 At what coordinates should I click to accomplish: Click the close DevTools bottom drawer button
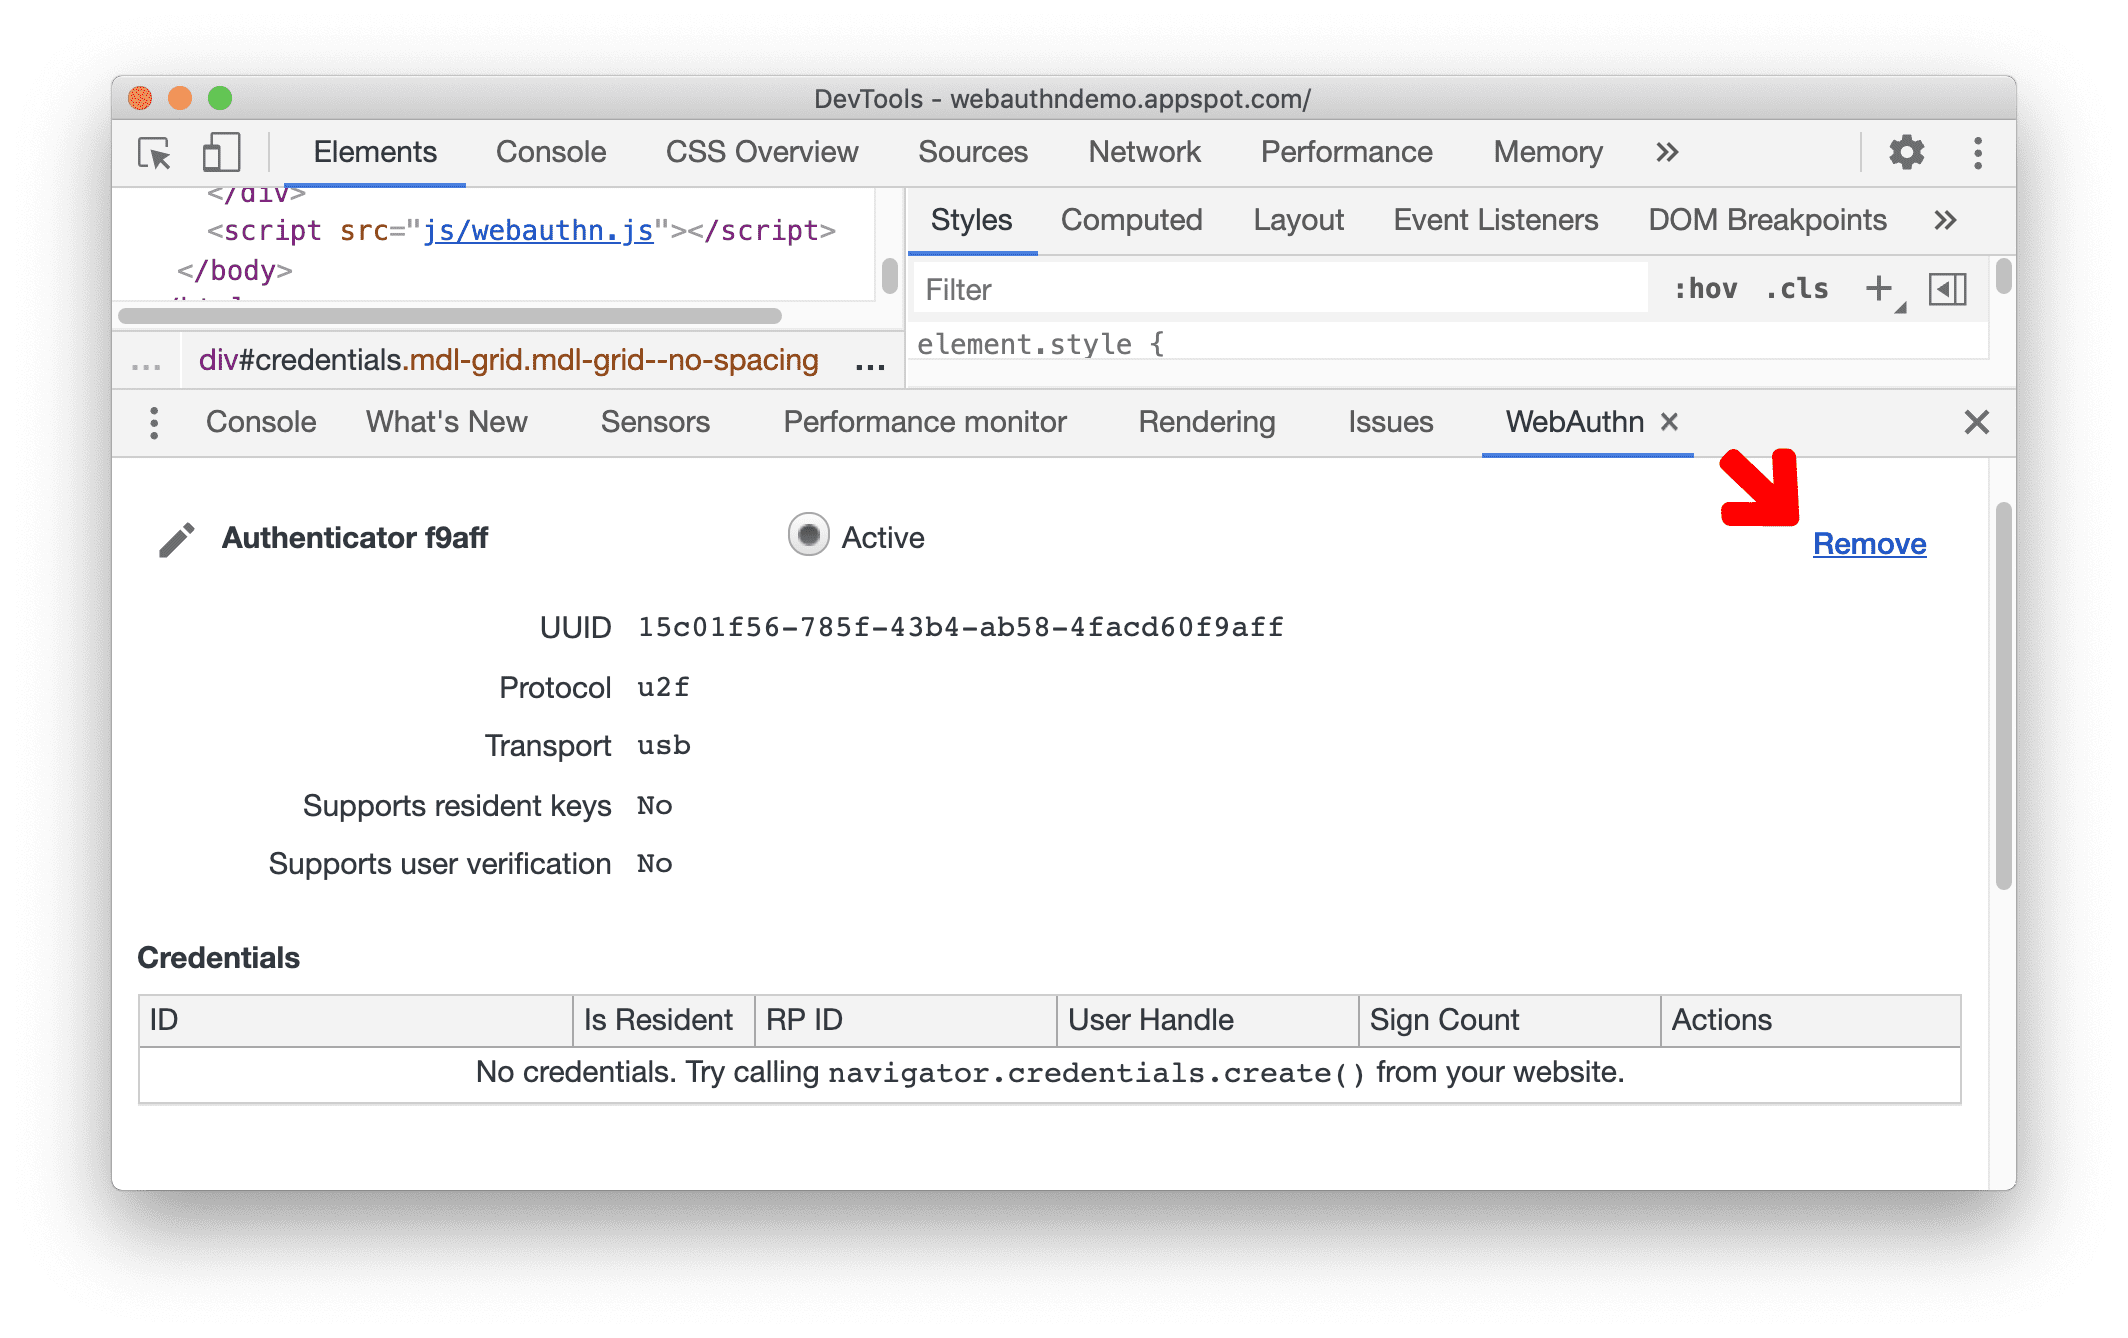point(1975,422)
